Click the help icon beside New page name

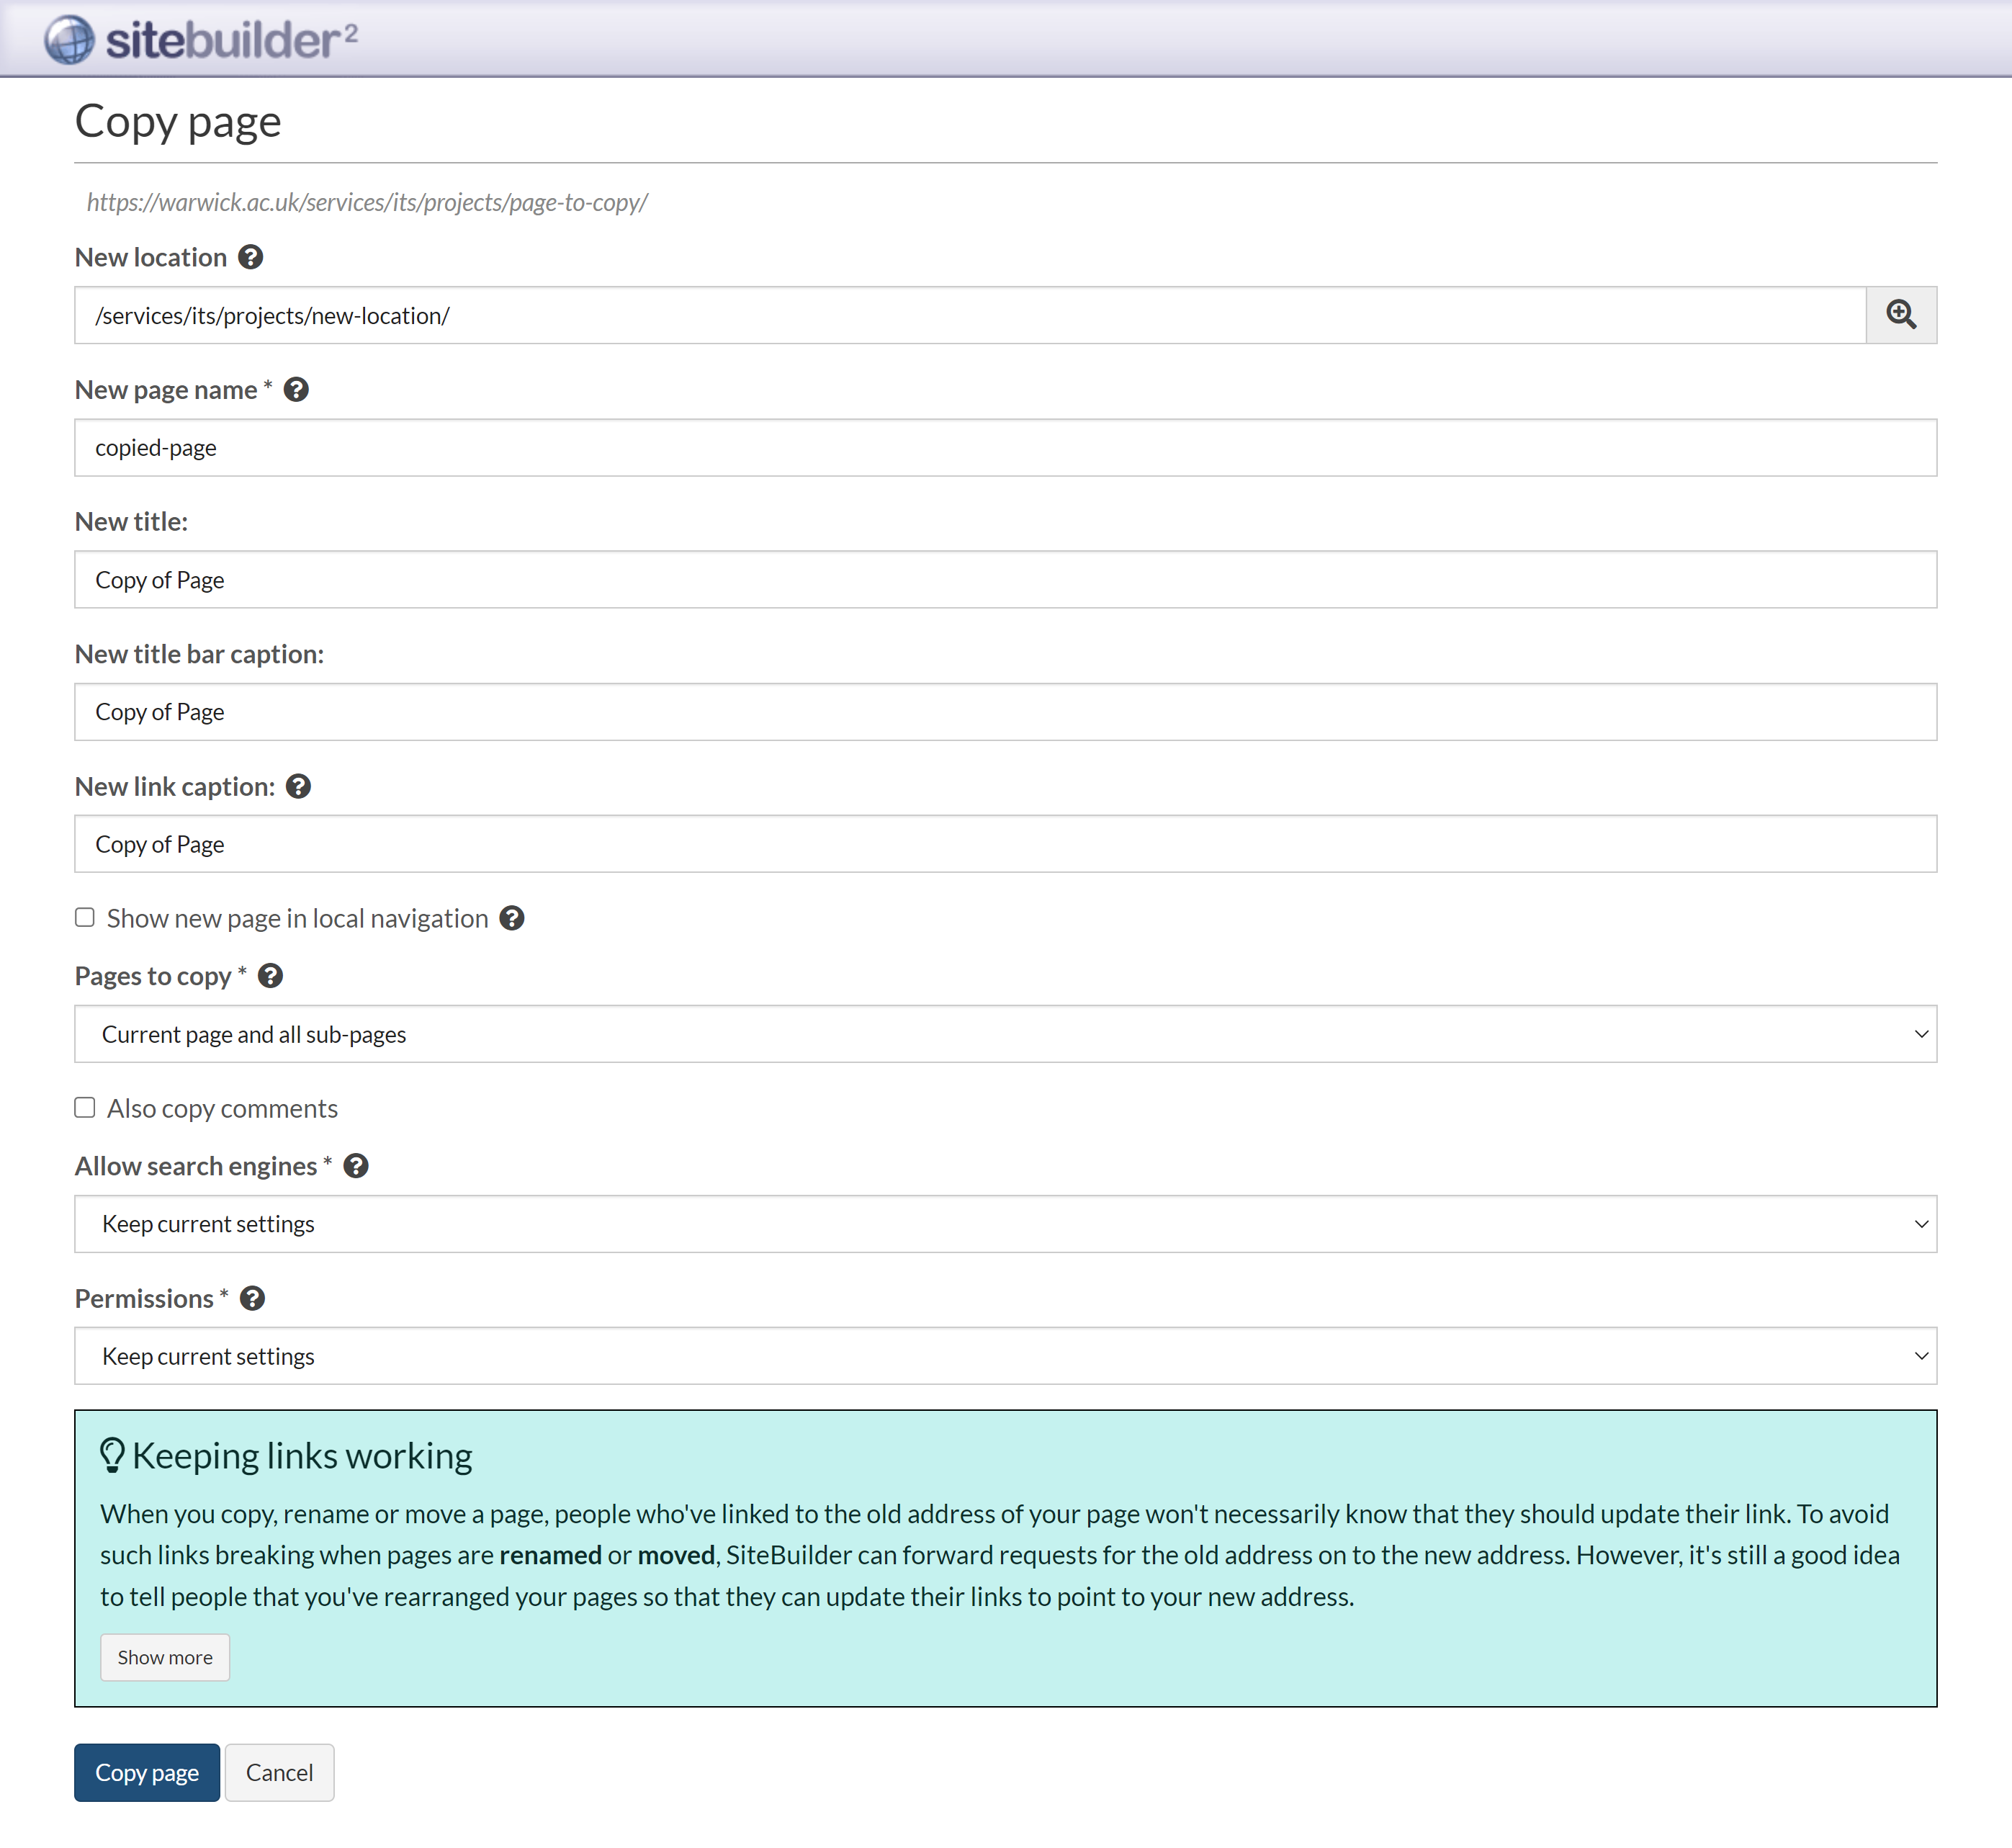pyautogui.click(x=296, y=389)
